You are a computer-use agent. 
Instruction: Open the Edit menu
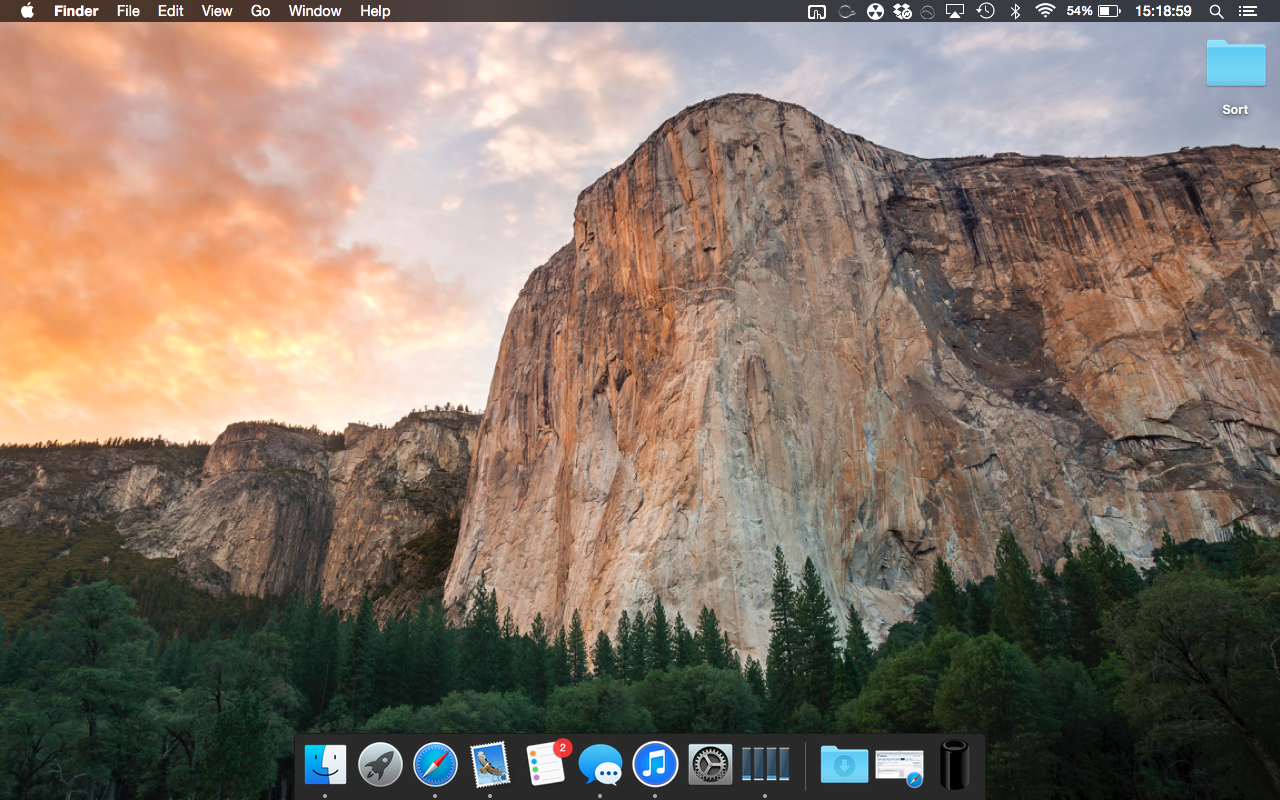pos(171,11)
